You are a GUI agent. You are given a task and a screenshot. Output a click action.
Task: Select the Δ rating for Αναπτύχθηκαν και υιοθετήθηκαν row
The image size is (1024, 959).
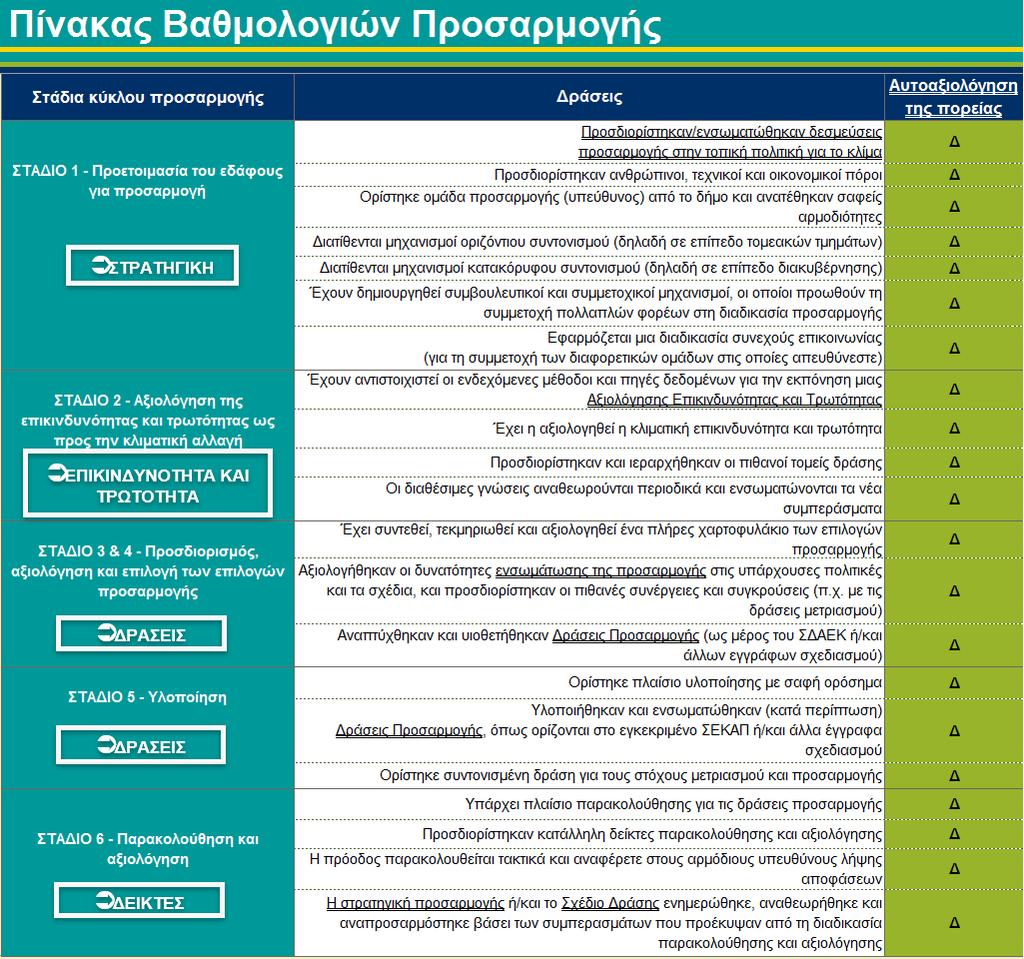pos(954,645)
